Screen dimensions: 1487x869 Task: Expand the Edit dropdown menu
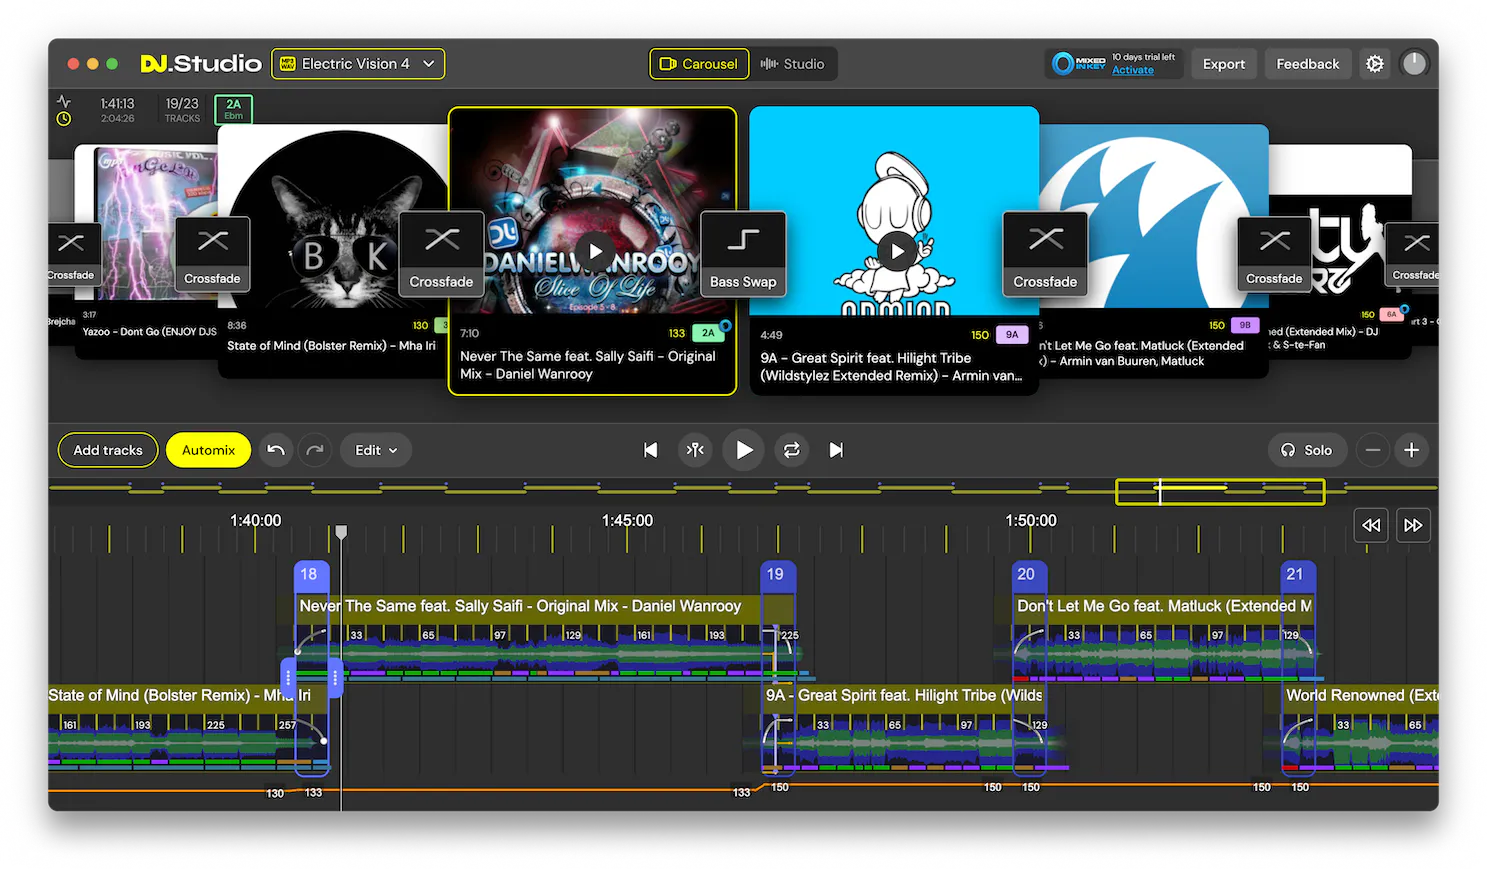coord(376,450)
